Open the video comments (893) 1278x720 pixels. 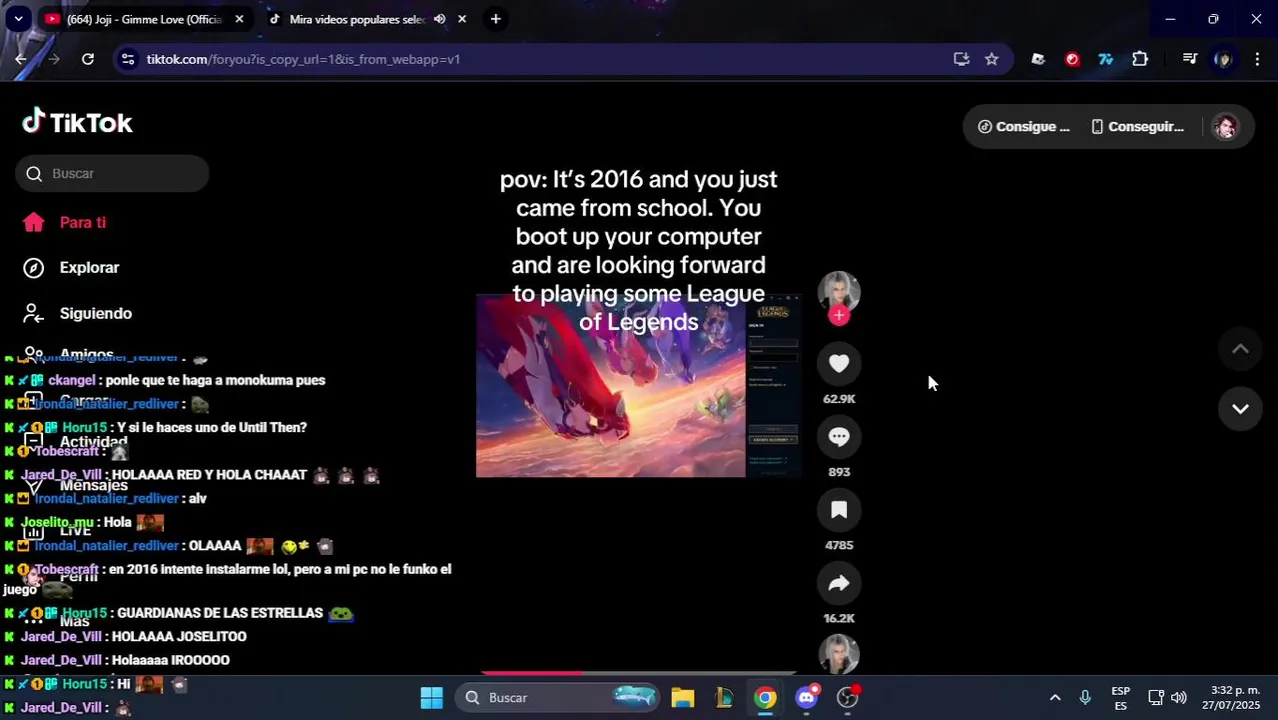pos(839,437)
